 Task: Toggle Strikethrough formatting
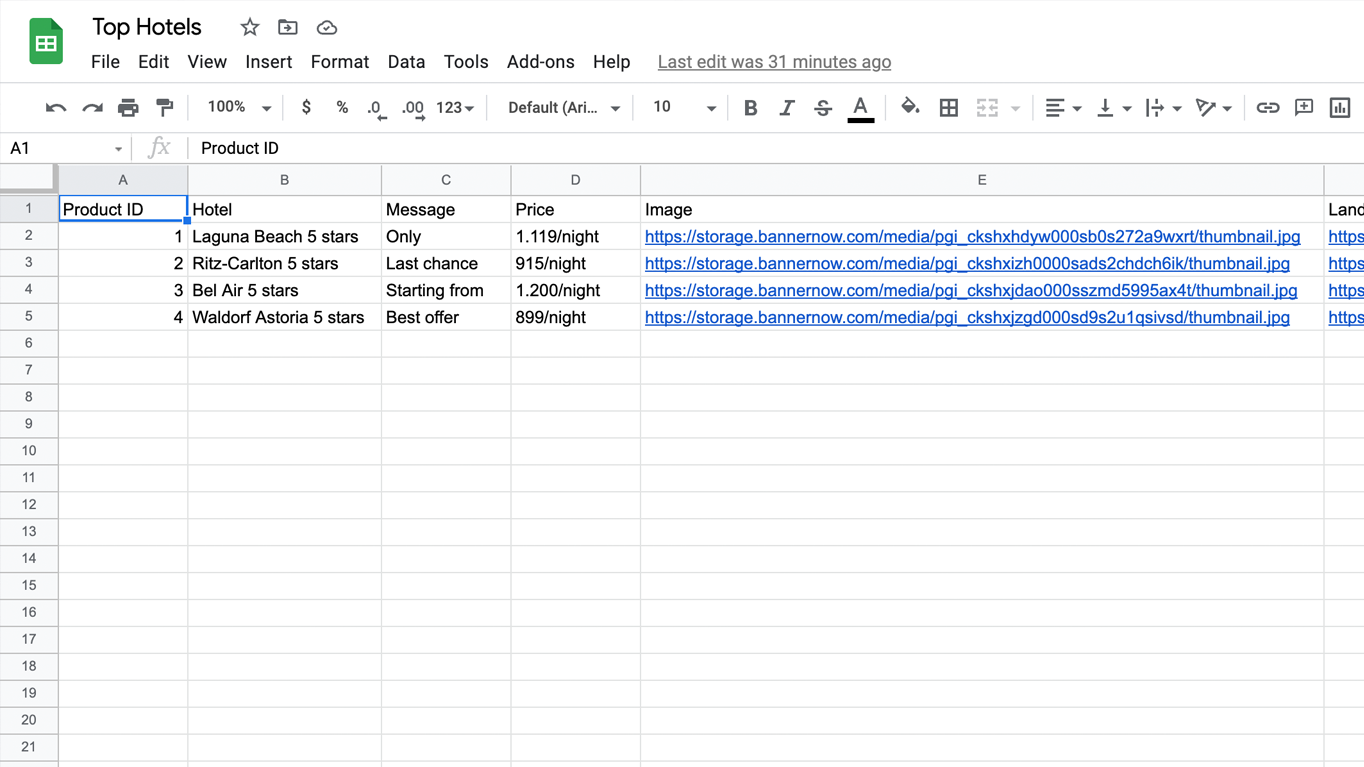point(823,108)
